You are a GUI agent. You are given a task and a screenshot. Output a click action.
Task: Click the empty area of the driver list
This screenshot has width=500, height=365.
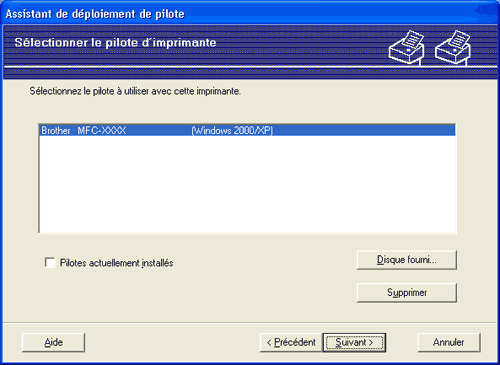tap(247, 183)
